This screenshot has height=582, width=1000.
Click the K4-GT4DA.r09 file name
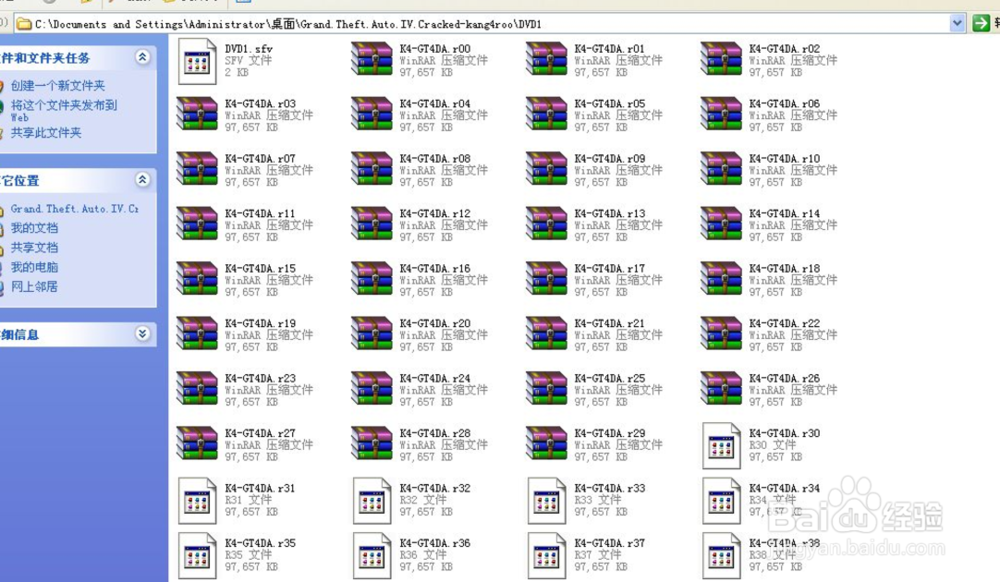(x=610, y=158)
